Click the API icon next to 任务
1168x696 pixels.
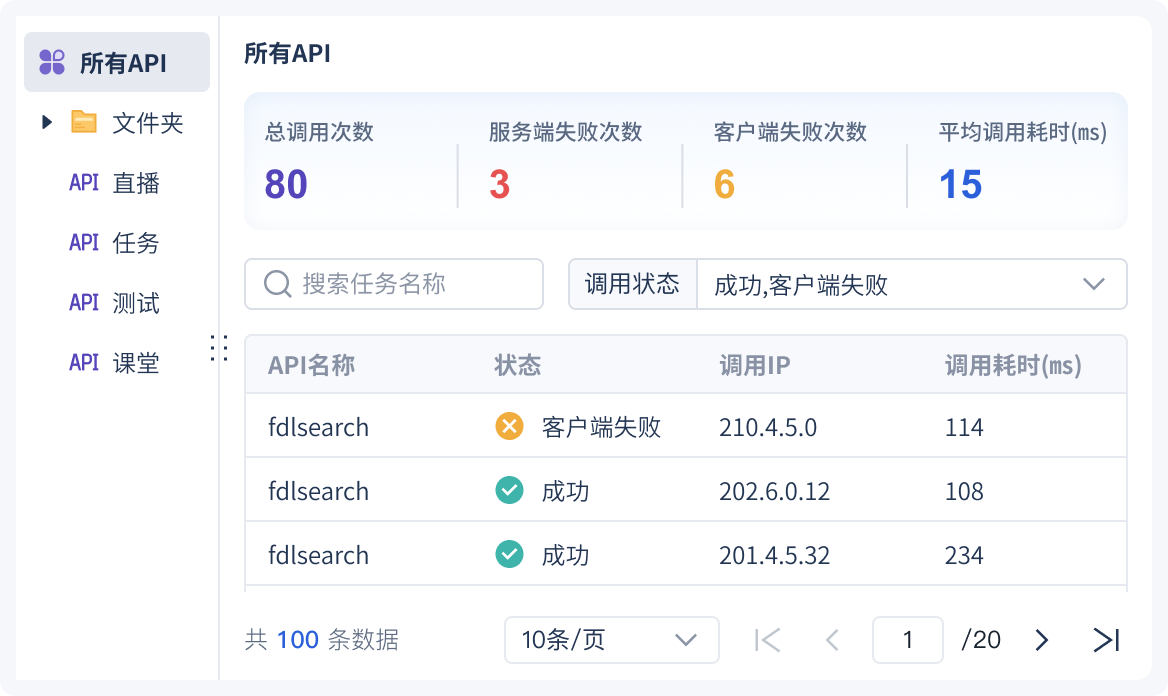(84, 243)
